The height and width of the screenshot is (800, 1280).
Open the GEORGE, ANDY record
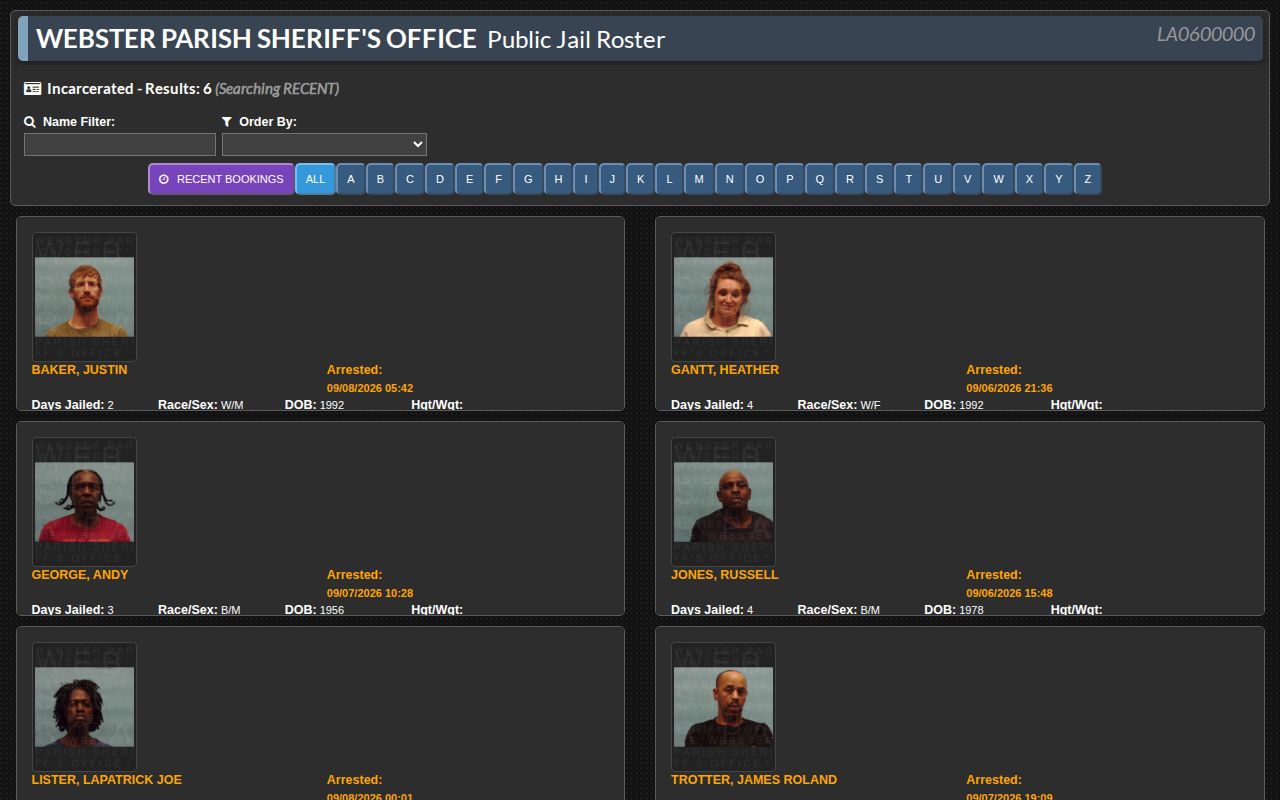click(80, 575)
